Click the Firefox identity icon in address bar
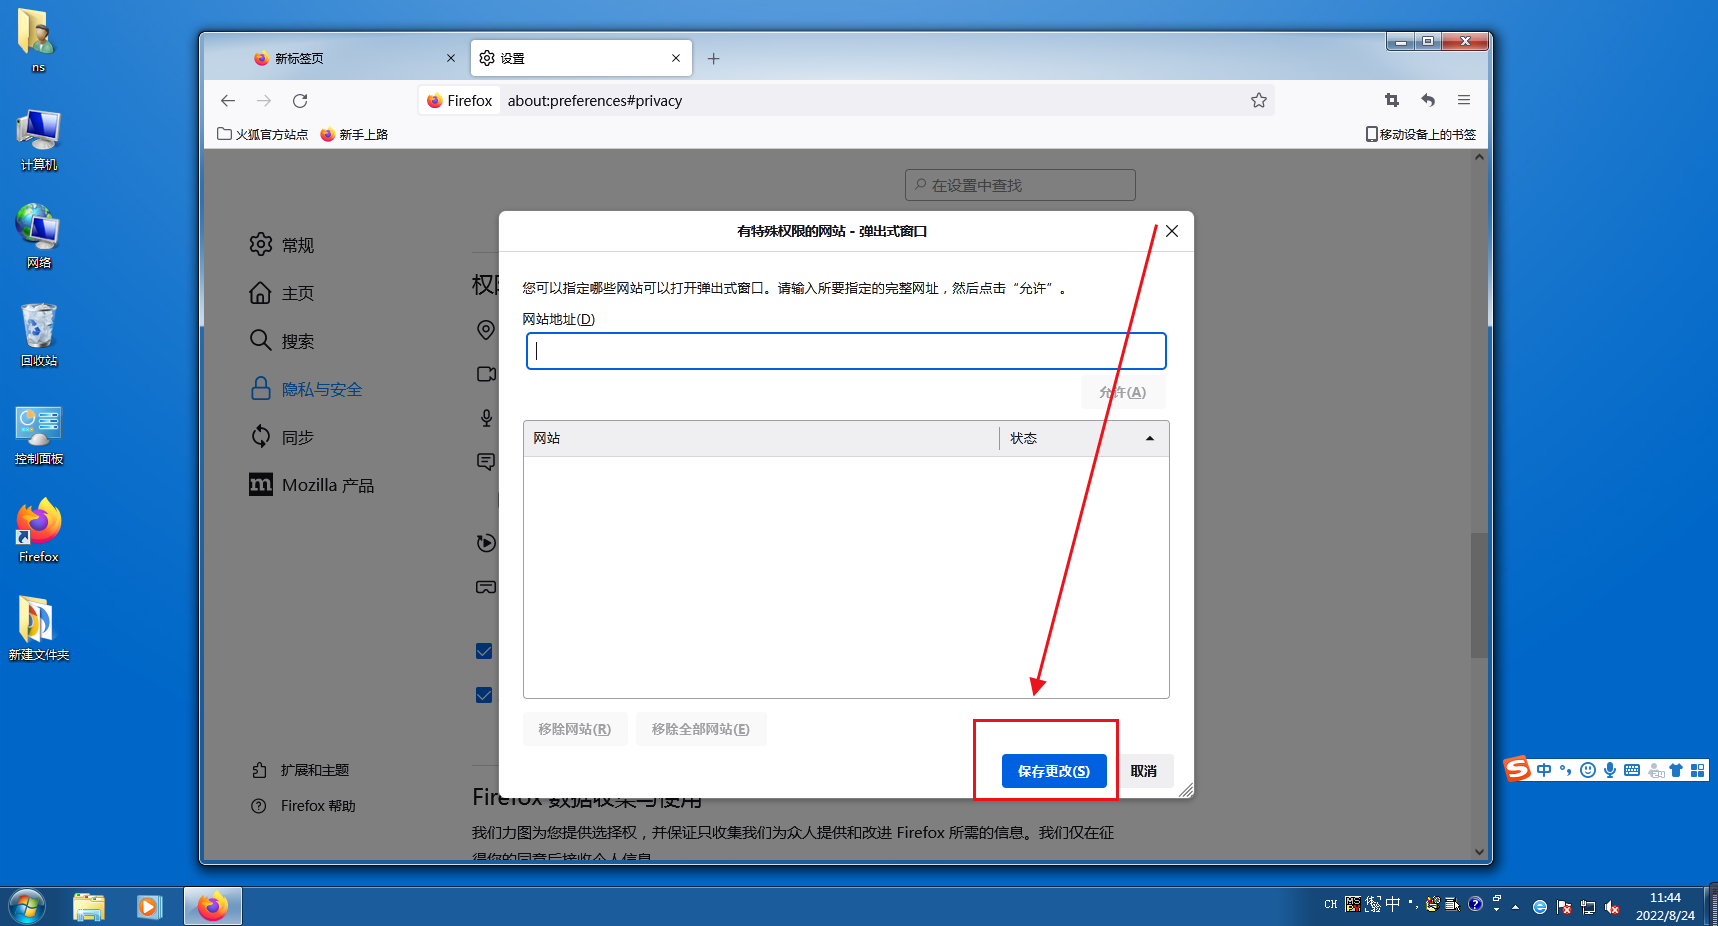1718x926 pixels. click(x=460, y=101)
